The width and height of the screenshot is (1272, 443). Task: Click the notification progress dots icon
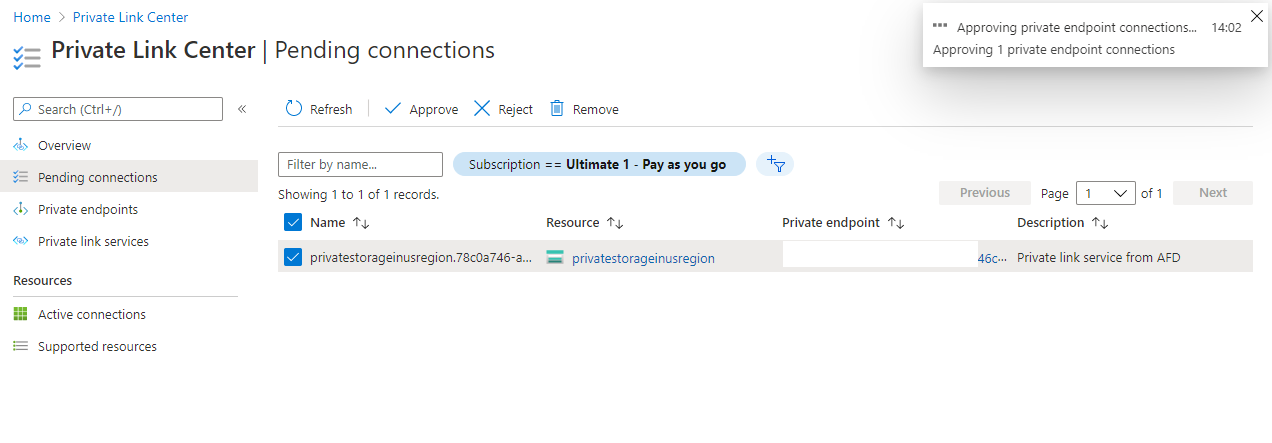[x=939, y=25]
